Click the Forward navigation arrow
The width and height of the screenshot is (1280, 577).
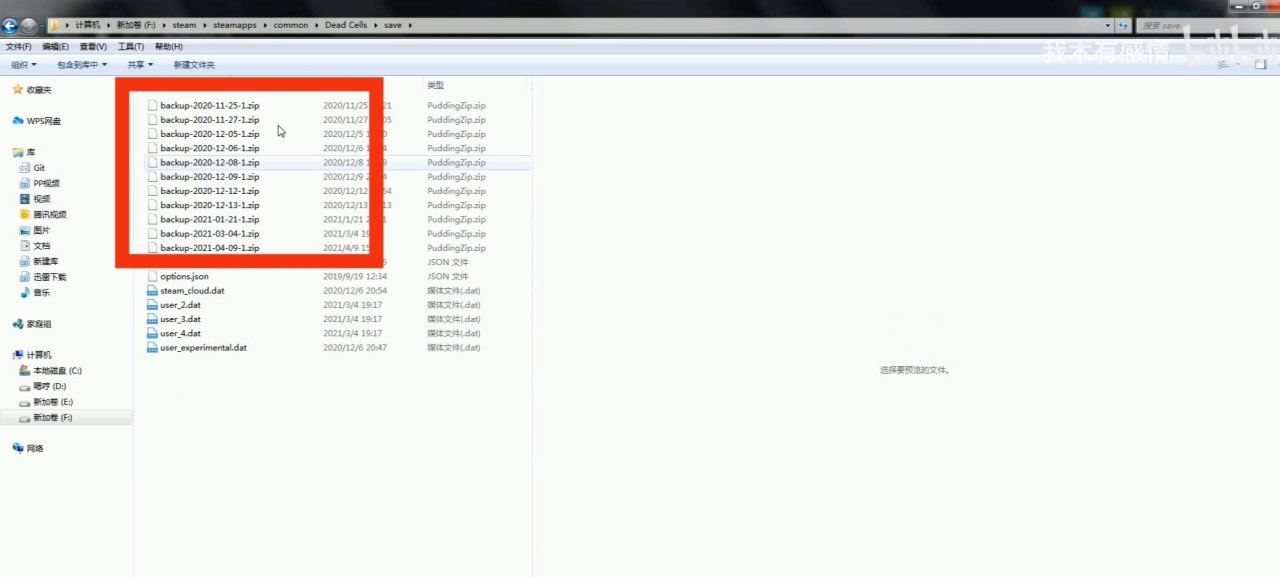29,26
